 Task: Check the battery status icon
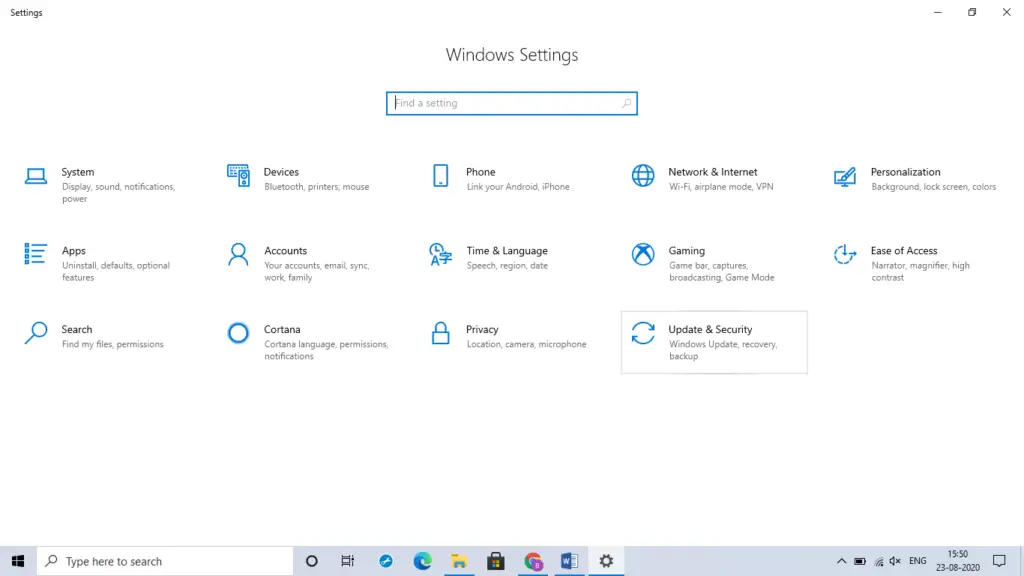click(860, 561)
